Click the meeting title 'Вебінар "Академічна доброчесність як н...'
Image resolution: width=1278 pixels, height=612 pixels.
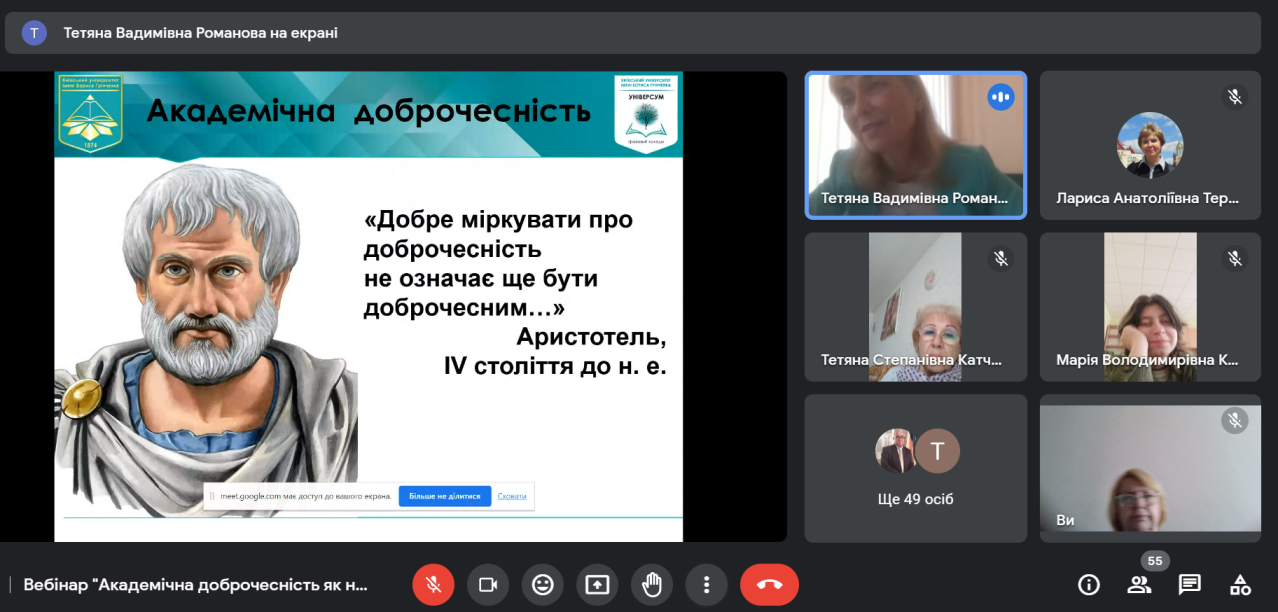[196, 585]
